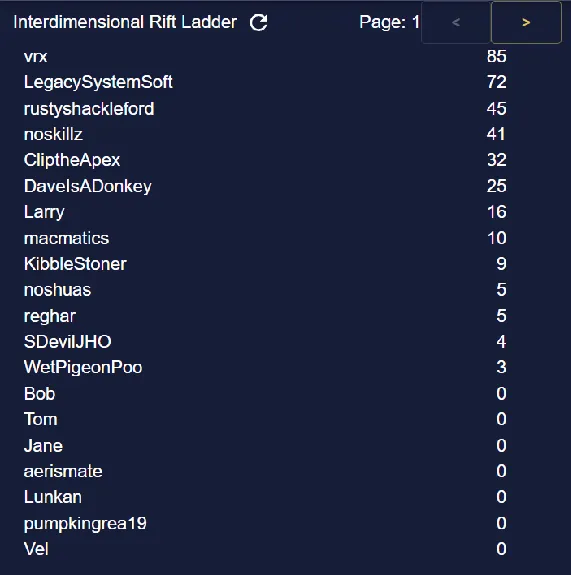Click score 10 for macmatics

coord(497,238)
